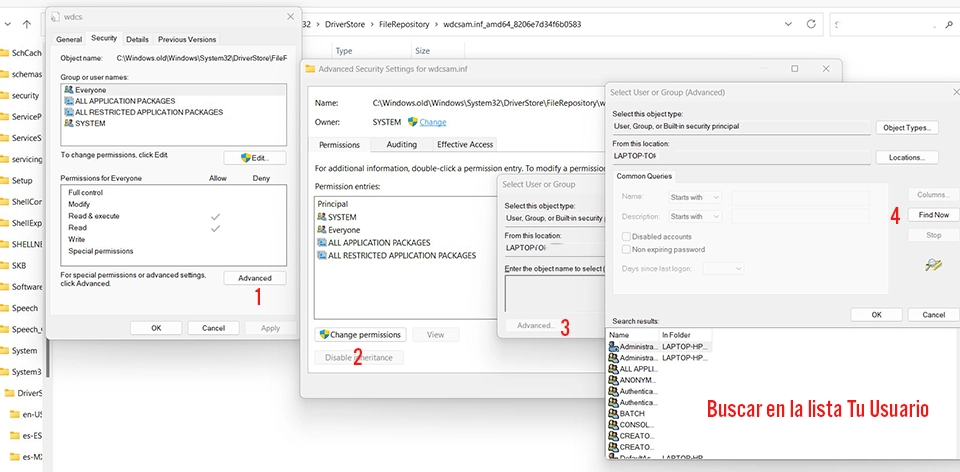Screen dimensions: 960x472
Task: Switch to the Auditing tab
Action: [x=401, y=145]
